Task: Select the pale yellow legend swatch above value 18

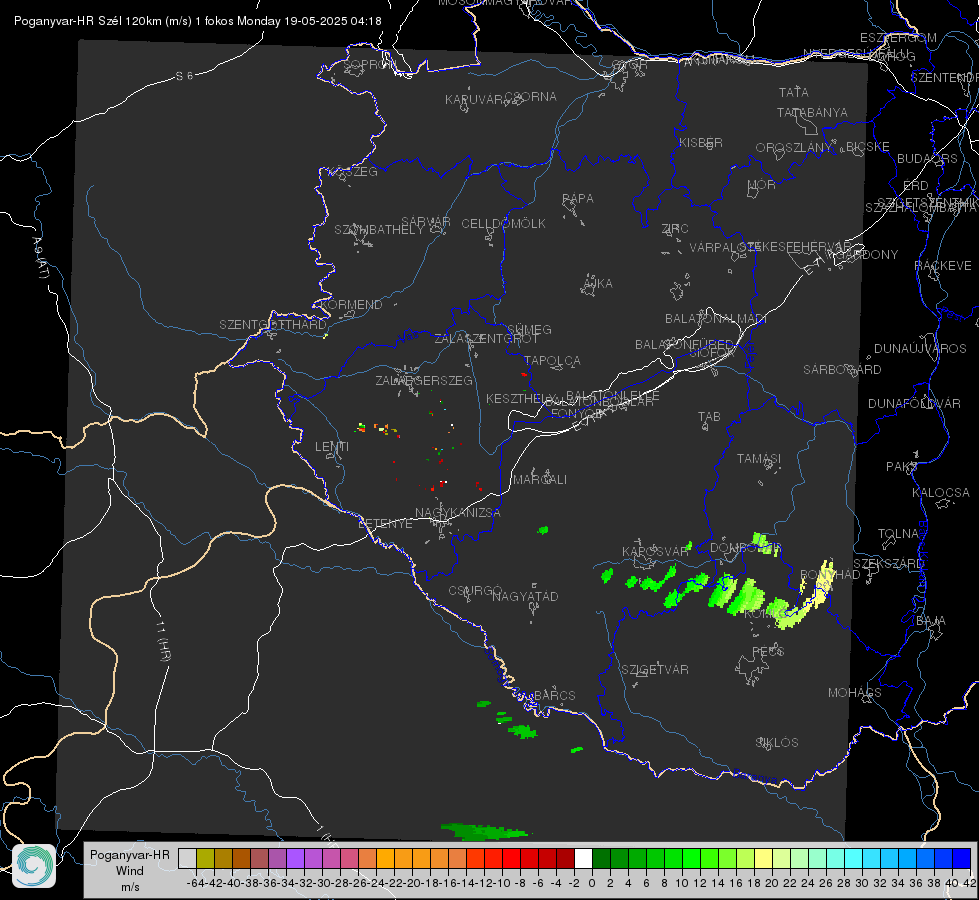Action: click(x=763, y=858)
